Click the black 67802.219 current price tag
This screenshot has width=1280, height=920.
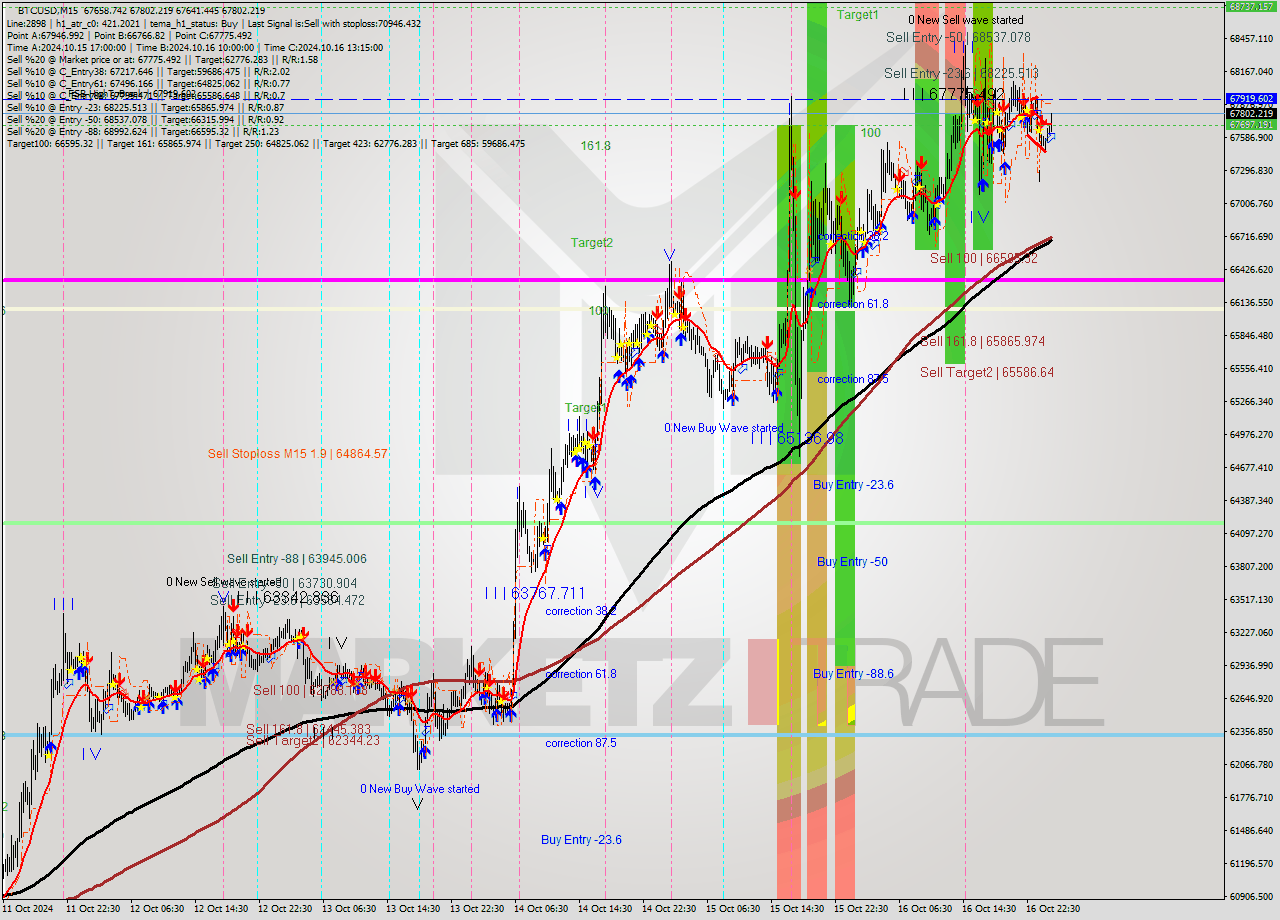tap(1250, 114)
